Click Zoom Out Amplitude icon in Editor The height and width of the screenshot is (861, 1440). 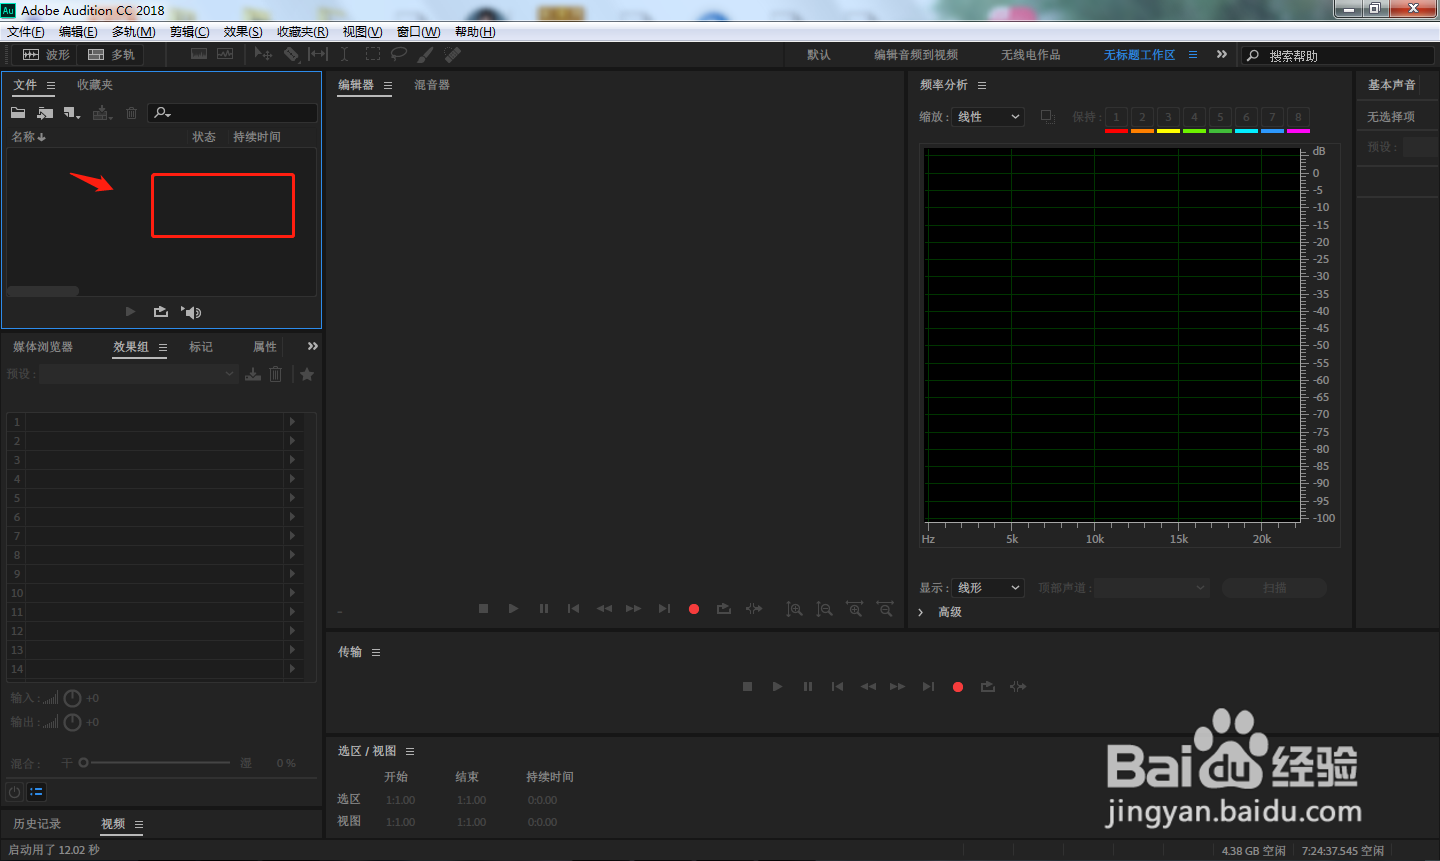(x=824, y=609)
